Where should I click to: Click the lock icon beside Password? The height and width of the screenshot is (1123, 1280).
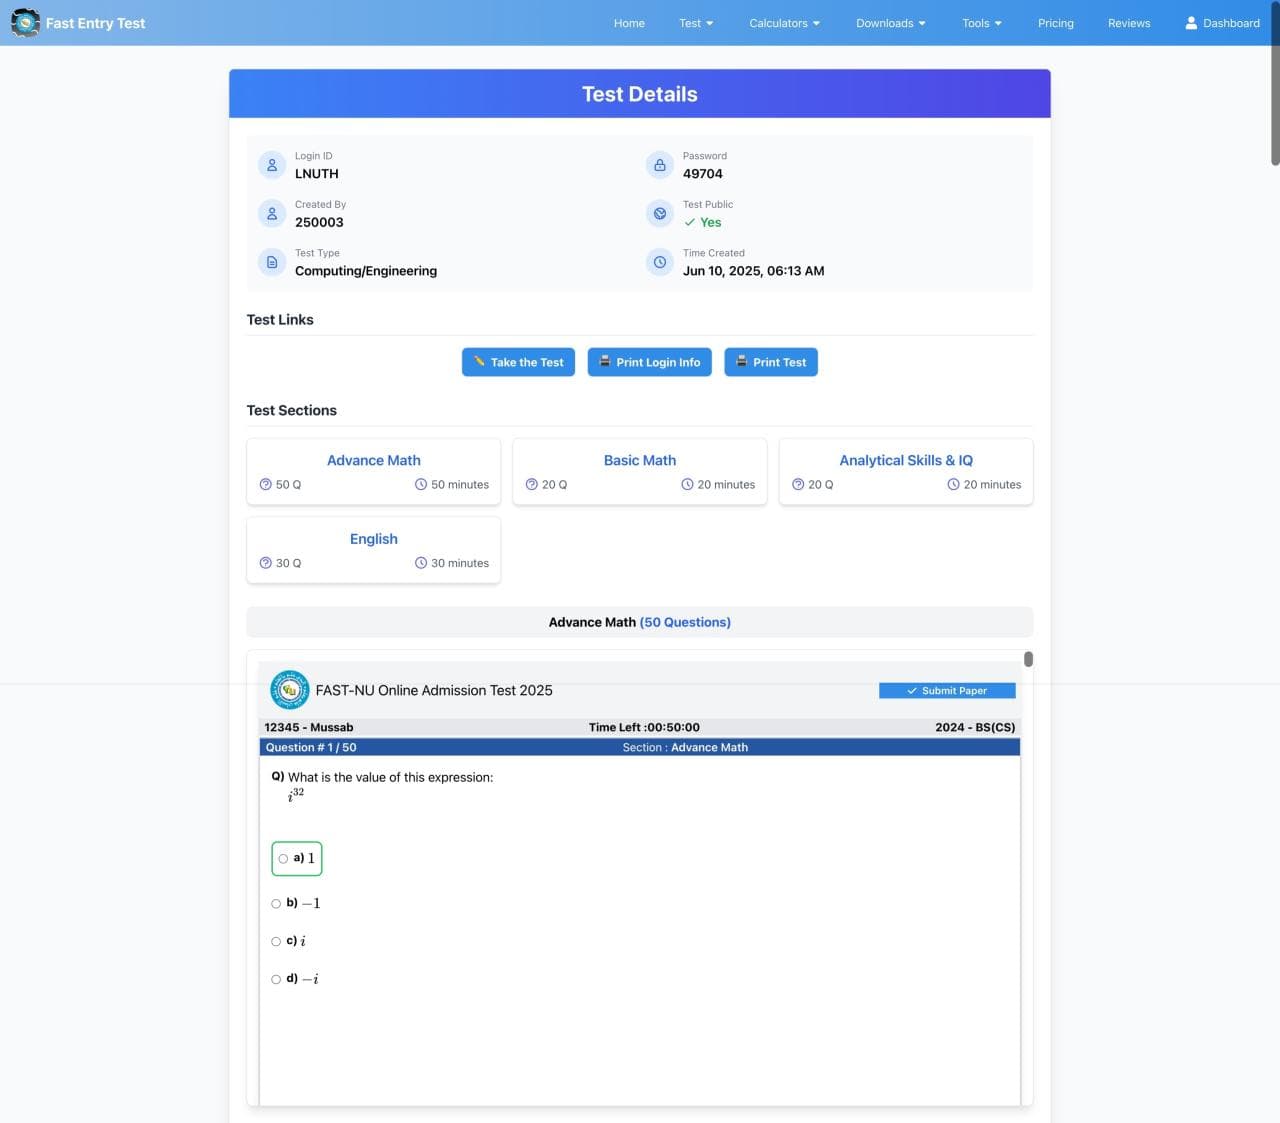coord(659,164)
